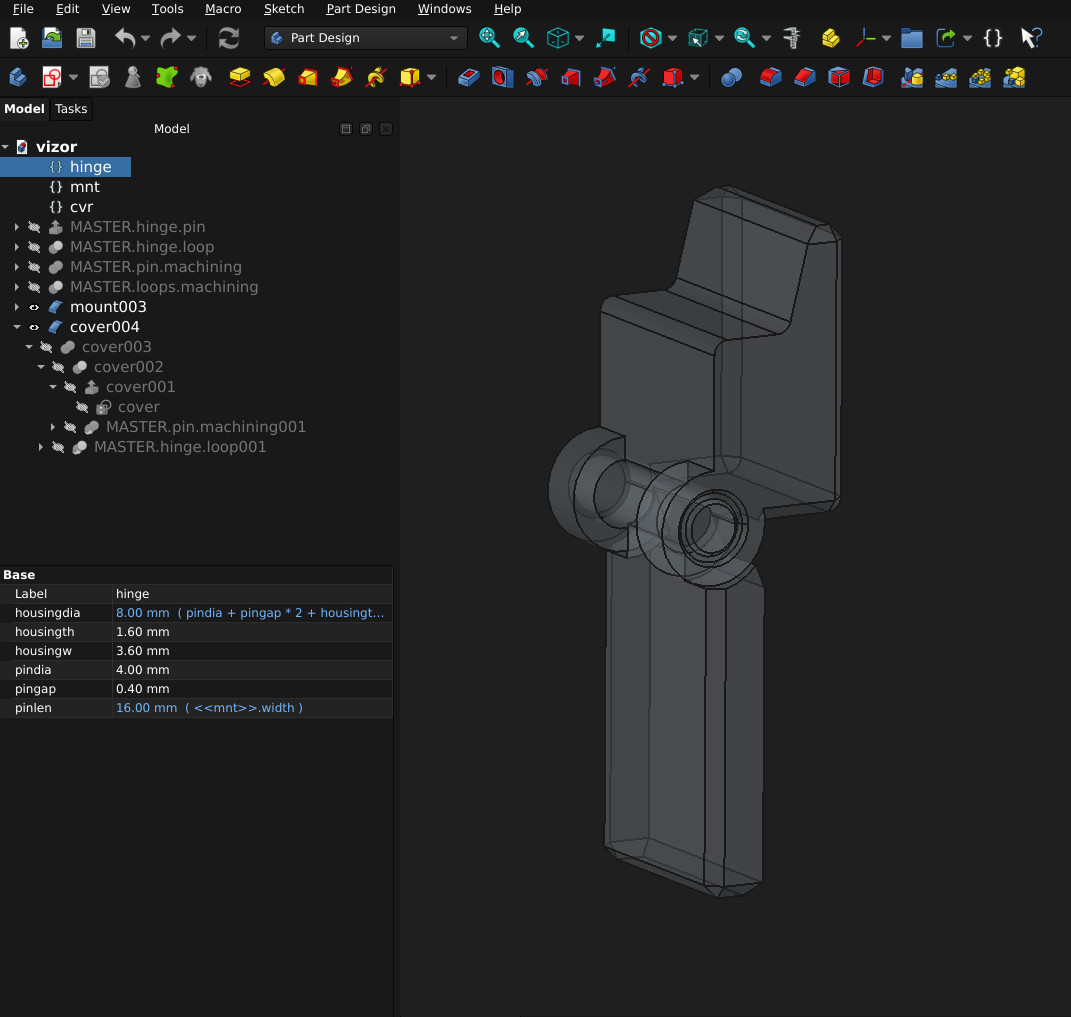Click the New document icon
The width and height of the screenshot is (1071, 1017).
coord(18,38)
